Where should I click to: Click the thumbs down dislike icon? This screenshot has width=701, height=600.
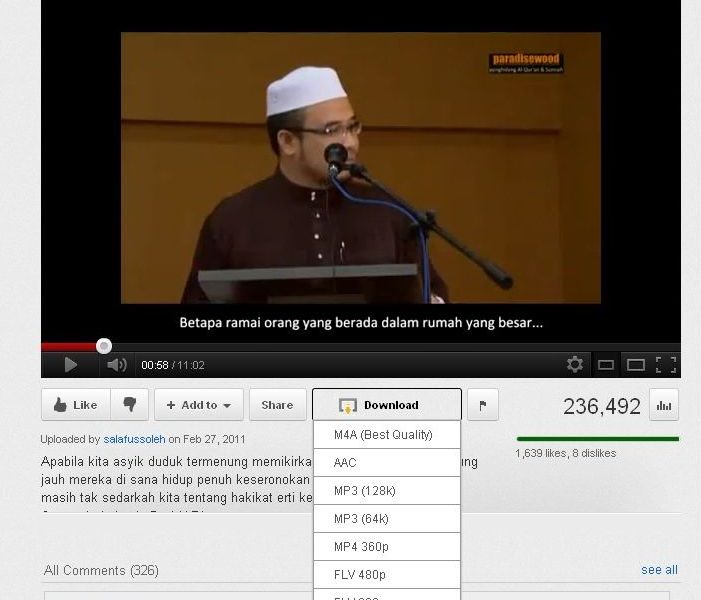click(130, 405)
